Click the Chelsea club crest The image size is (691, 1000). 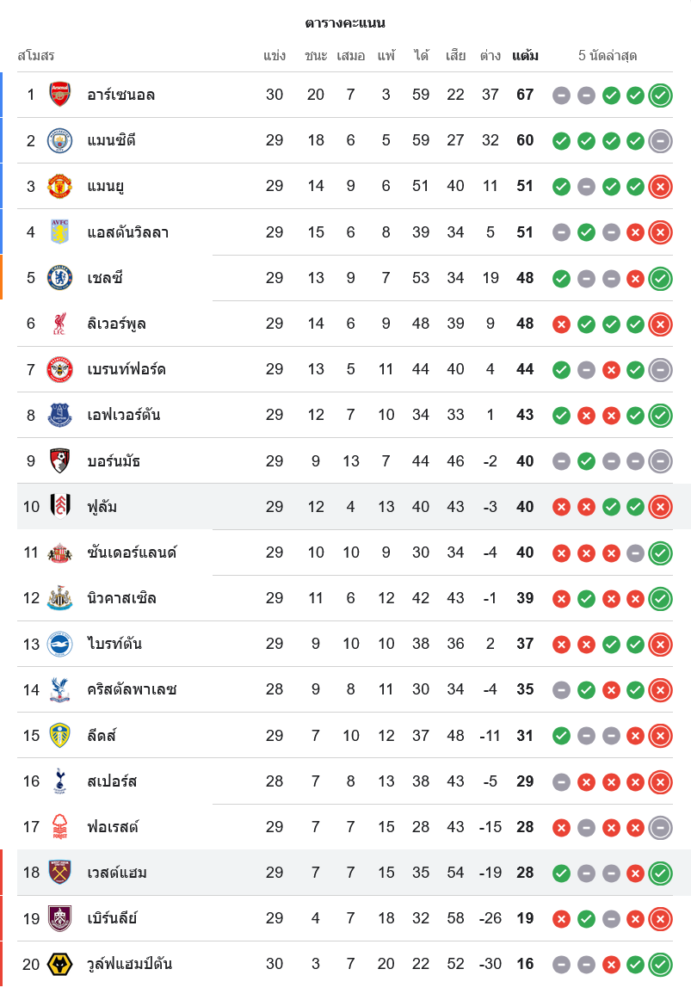[60, 278]
